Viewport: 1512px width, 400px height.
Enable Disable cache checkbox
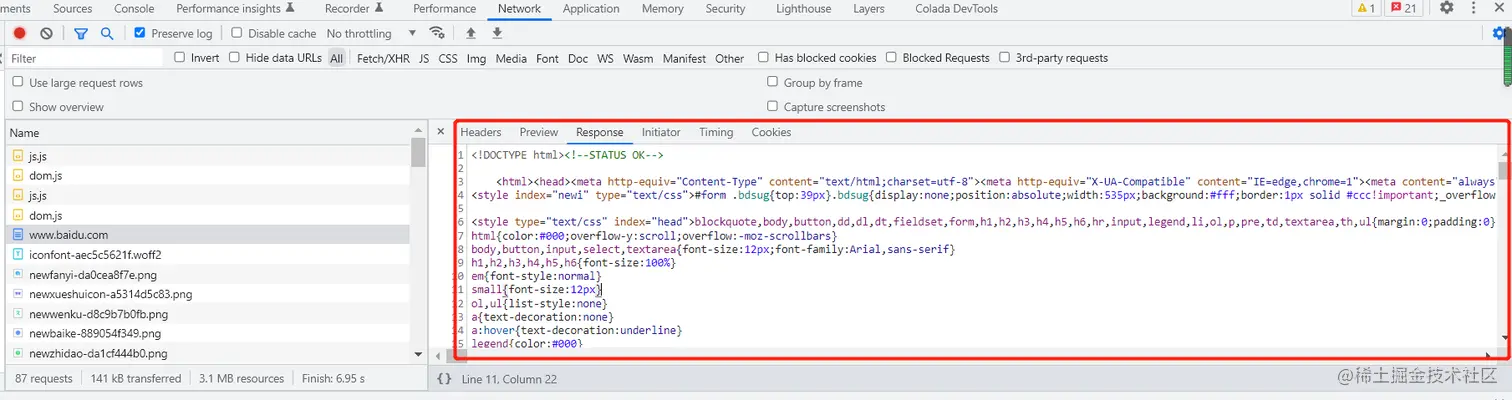pyautogui.click(x=237, y=33)
